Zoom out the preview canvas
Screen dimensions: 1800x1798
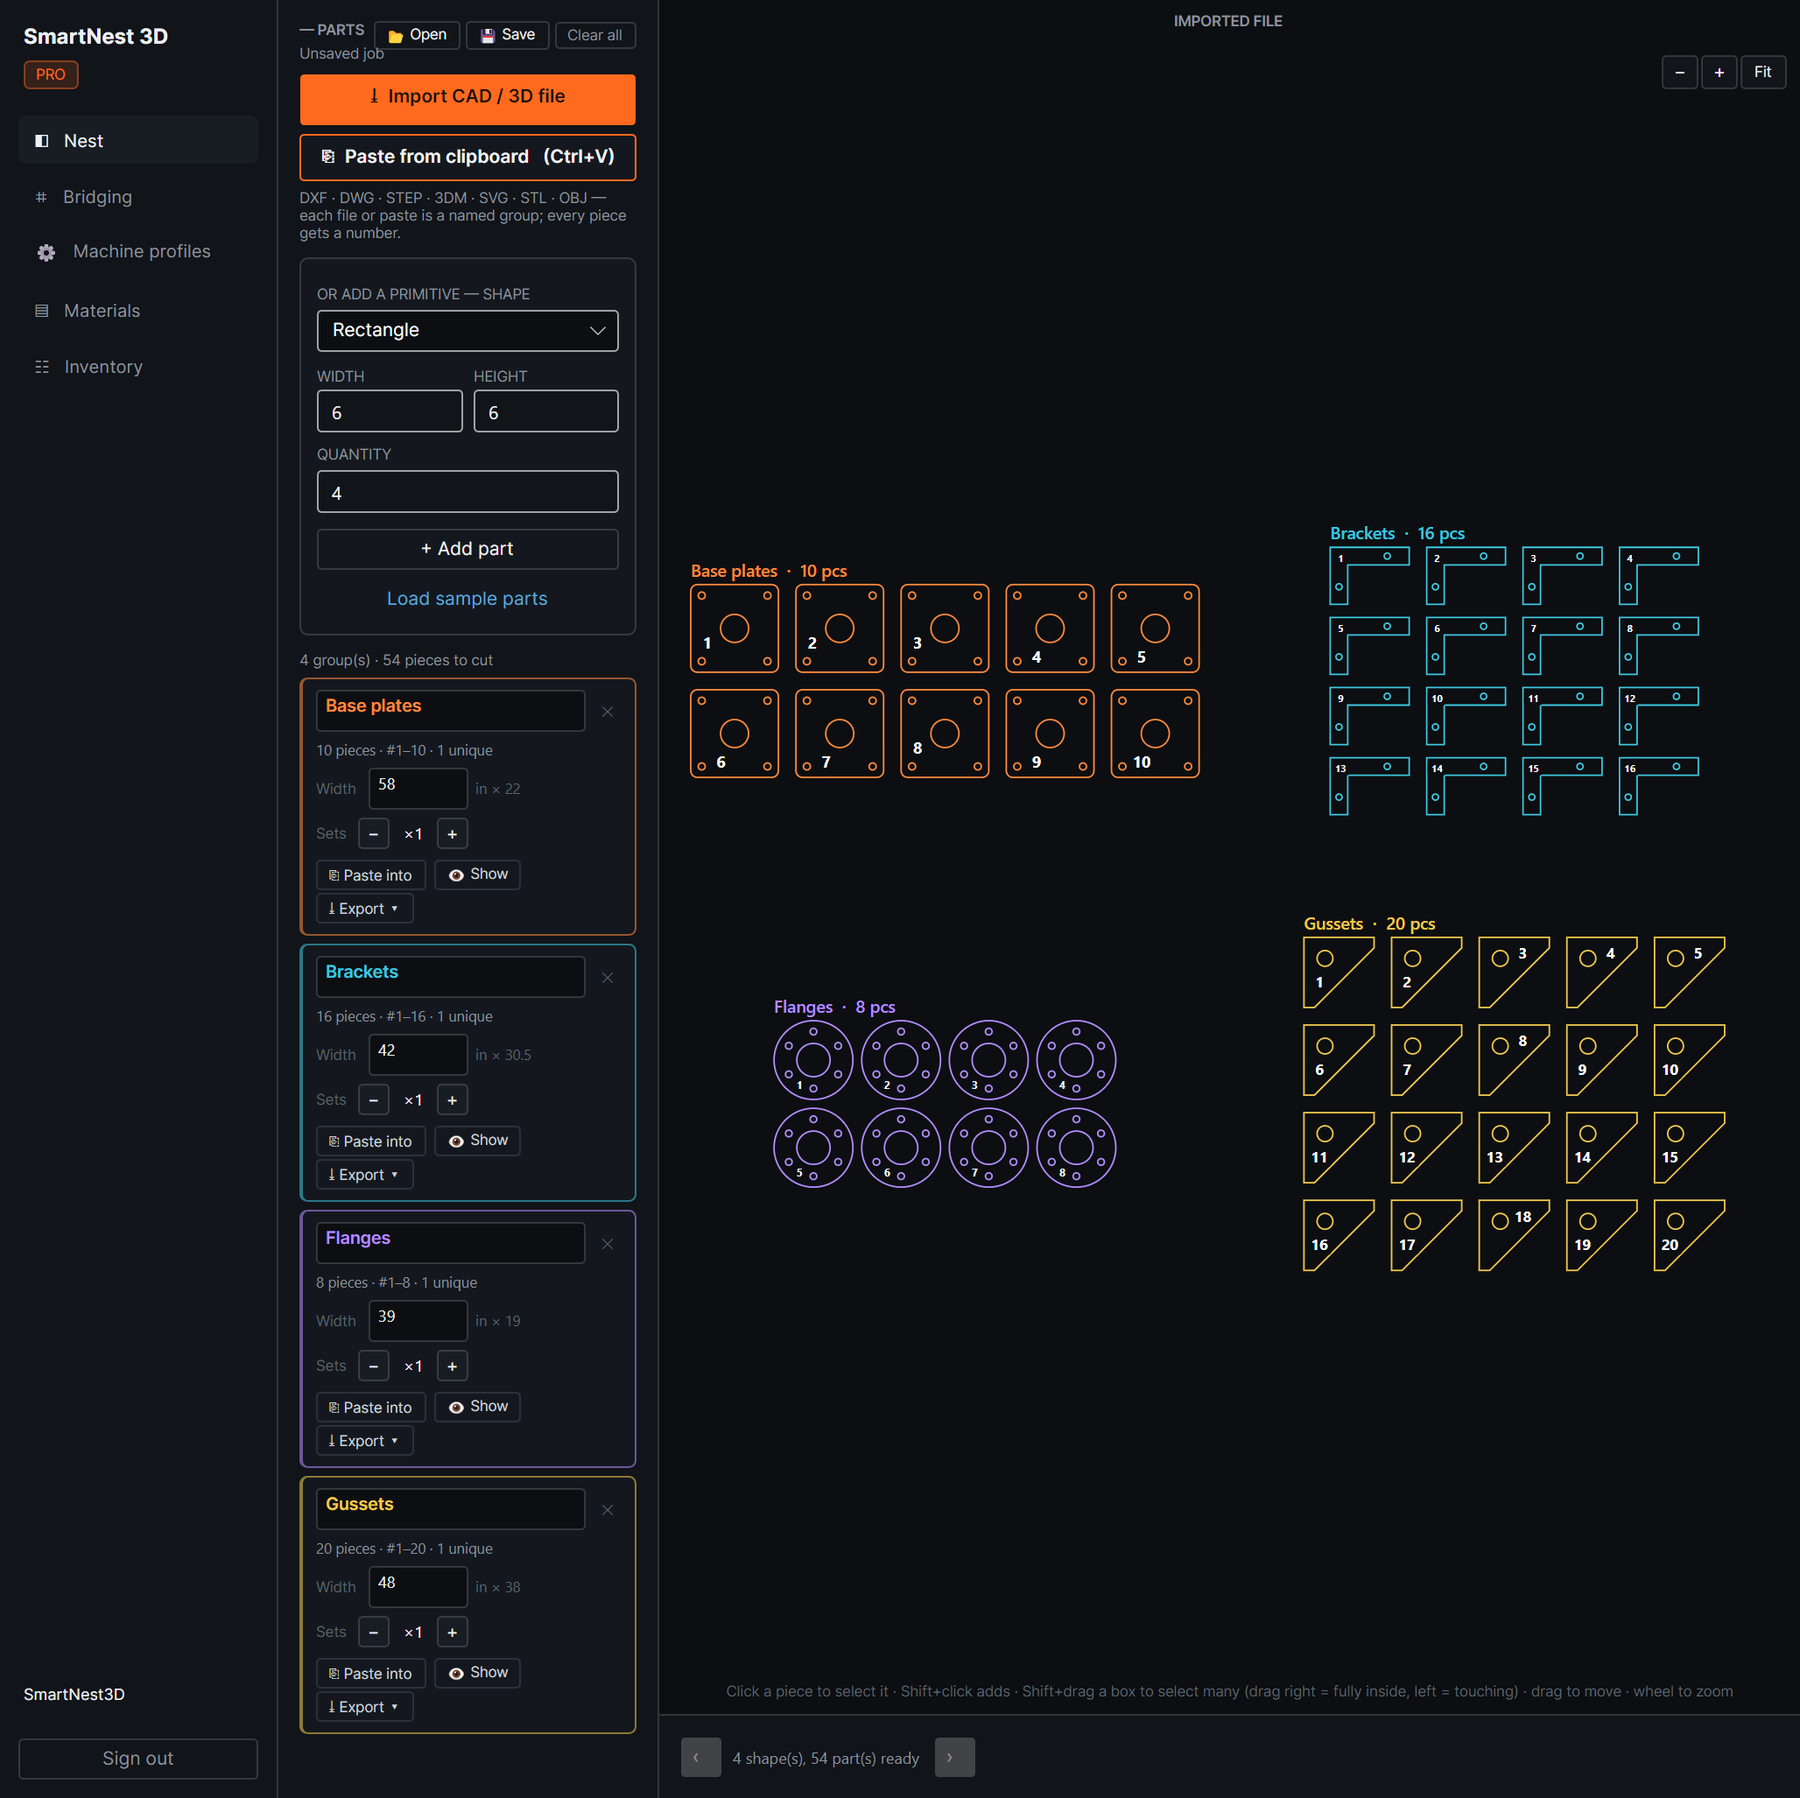1680,72
